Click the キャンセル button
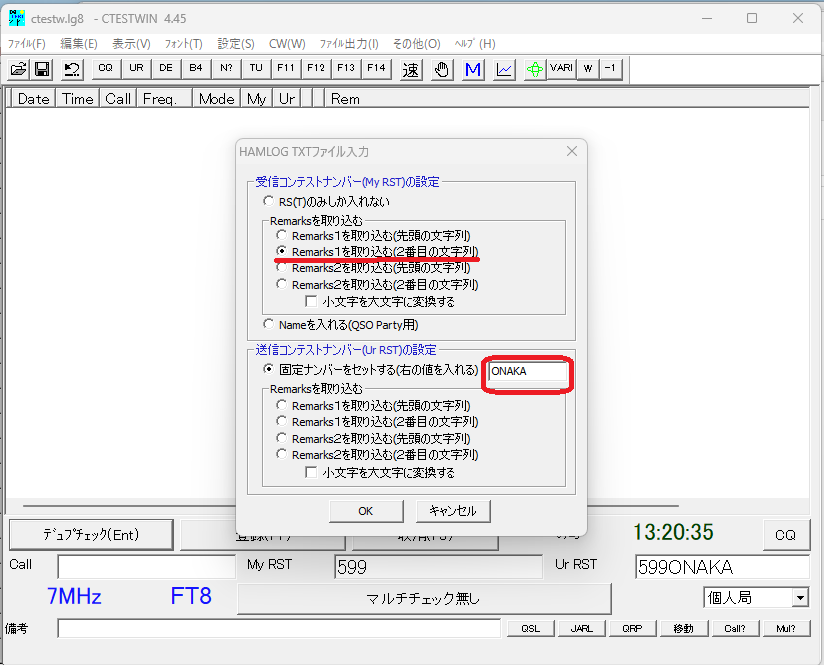824x665 pixels. (x=453, y=511)
